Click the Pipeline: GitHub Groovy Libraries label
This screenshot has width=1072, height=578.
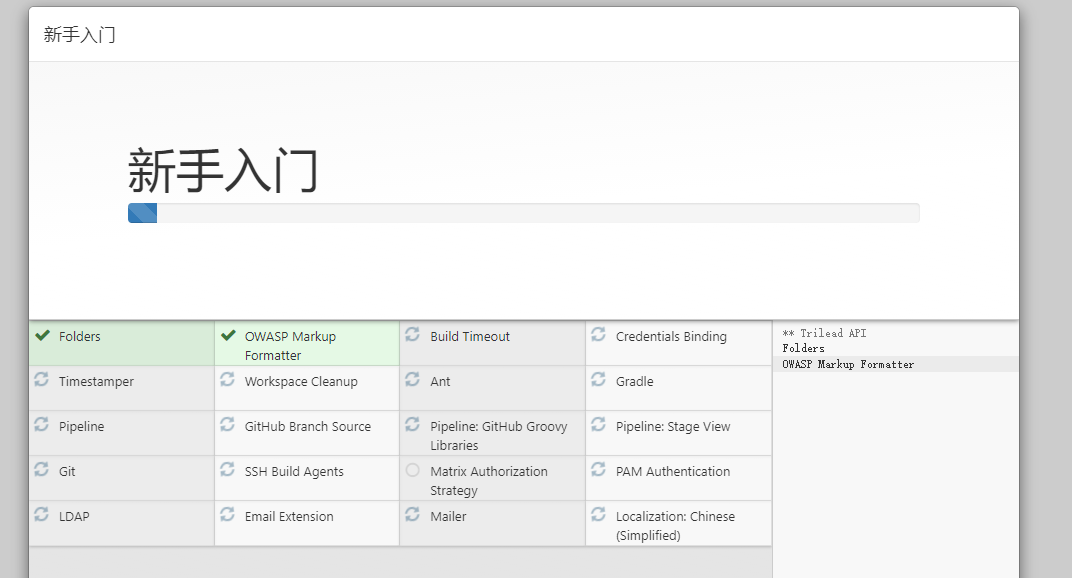[x=498, y=436]
